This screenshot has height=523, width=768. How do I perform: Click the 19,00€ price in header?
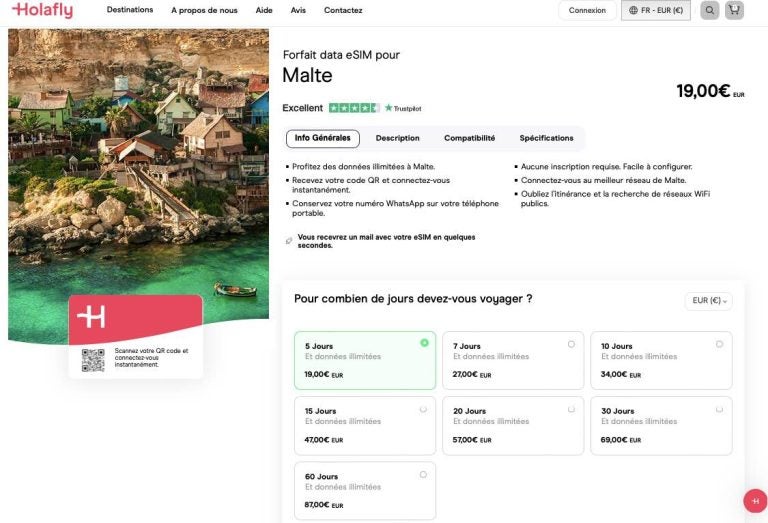[710, 91]
